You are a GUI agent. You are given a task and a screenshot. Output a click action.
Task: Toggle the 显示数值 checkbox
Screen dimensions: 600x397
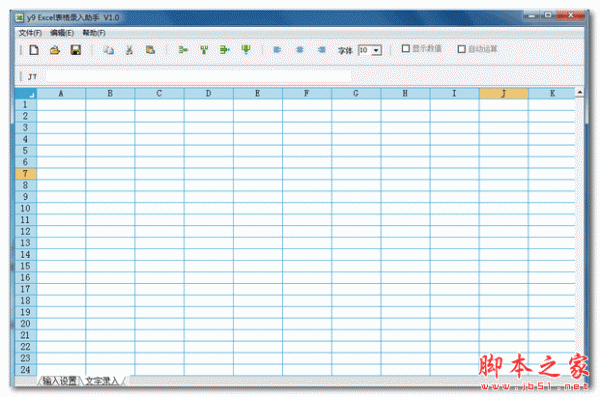(x=406, y=49)
